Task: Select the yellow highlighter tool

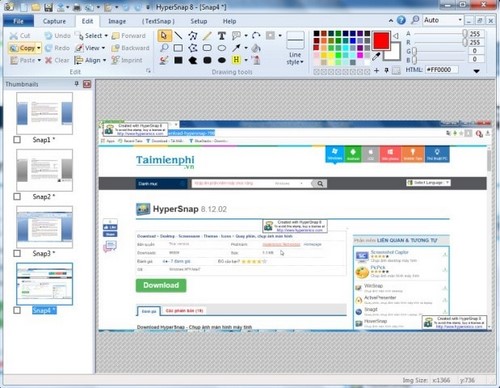Action: 236,60
